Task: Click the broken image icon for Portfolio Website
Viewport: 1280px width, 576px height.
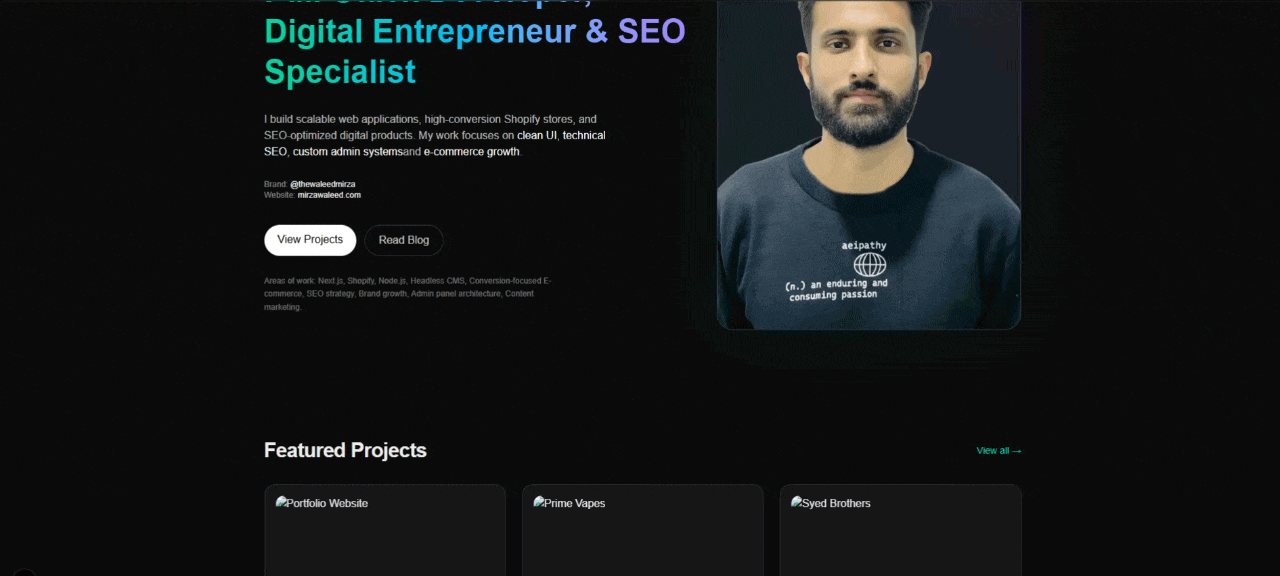Action: point(281,502)
